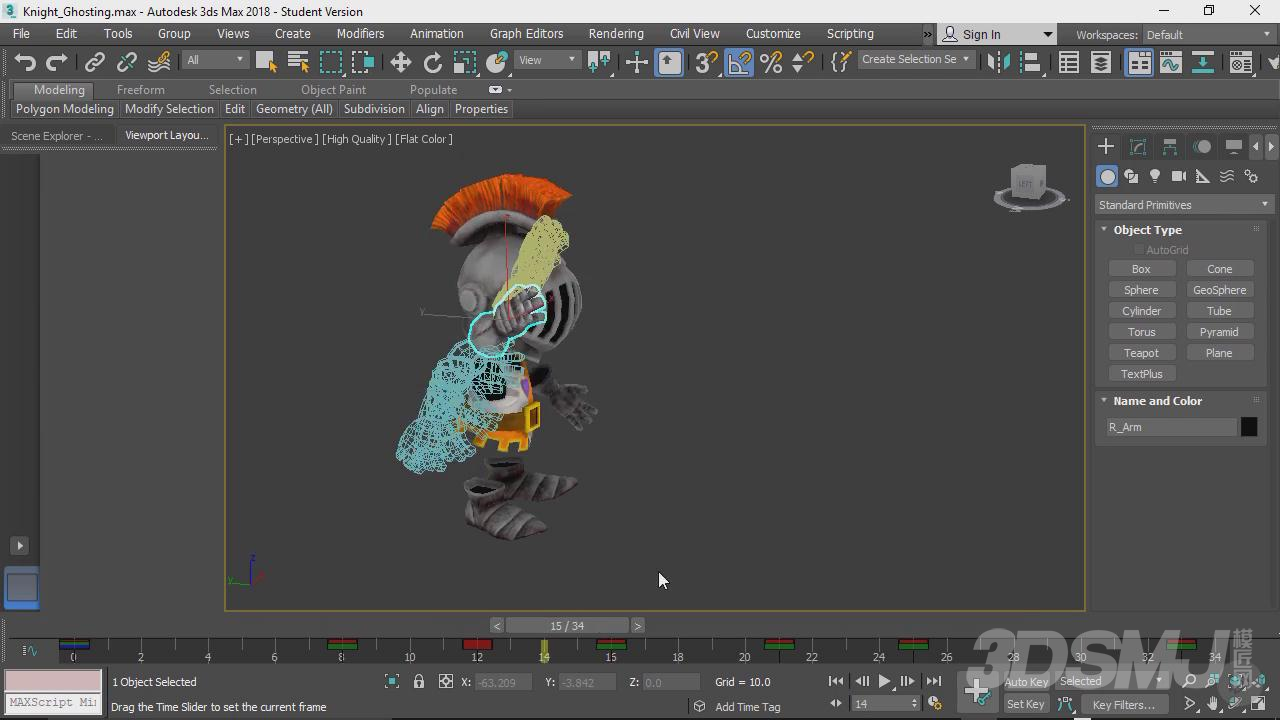Image resolution: width=1280 pixels, height=720 pixels.
Task: Go to the start frame
Action: [x=836, y=681]
